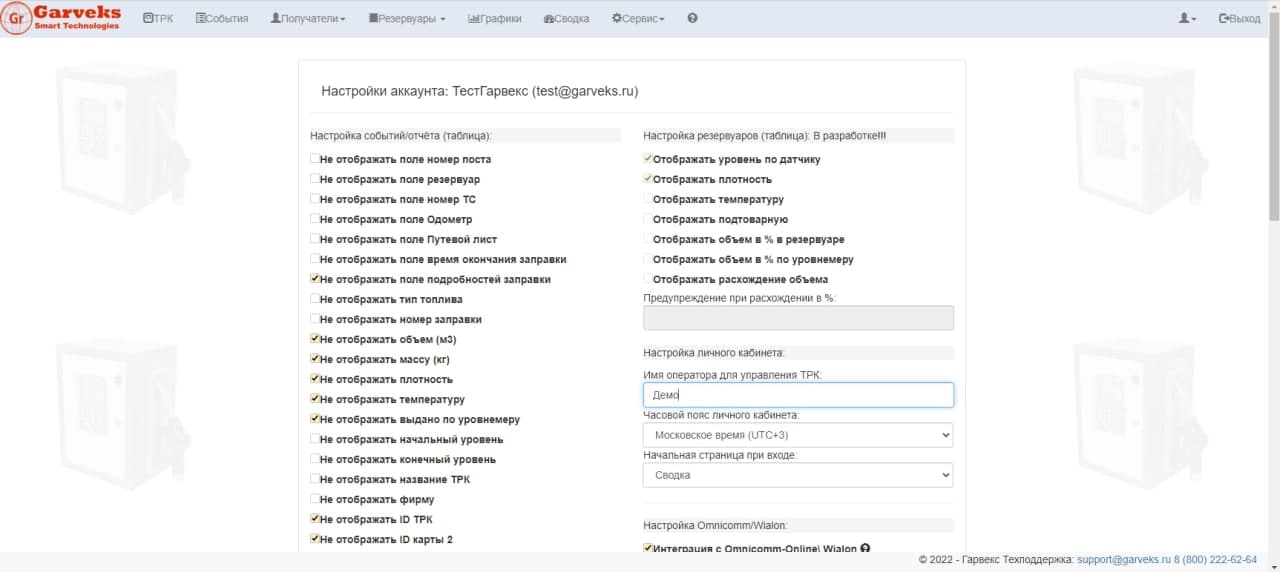
Task: Open the Сводка dashboard page
Action: click(566, 18)
